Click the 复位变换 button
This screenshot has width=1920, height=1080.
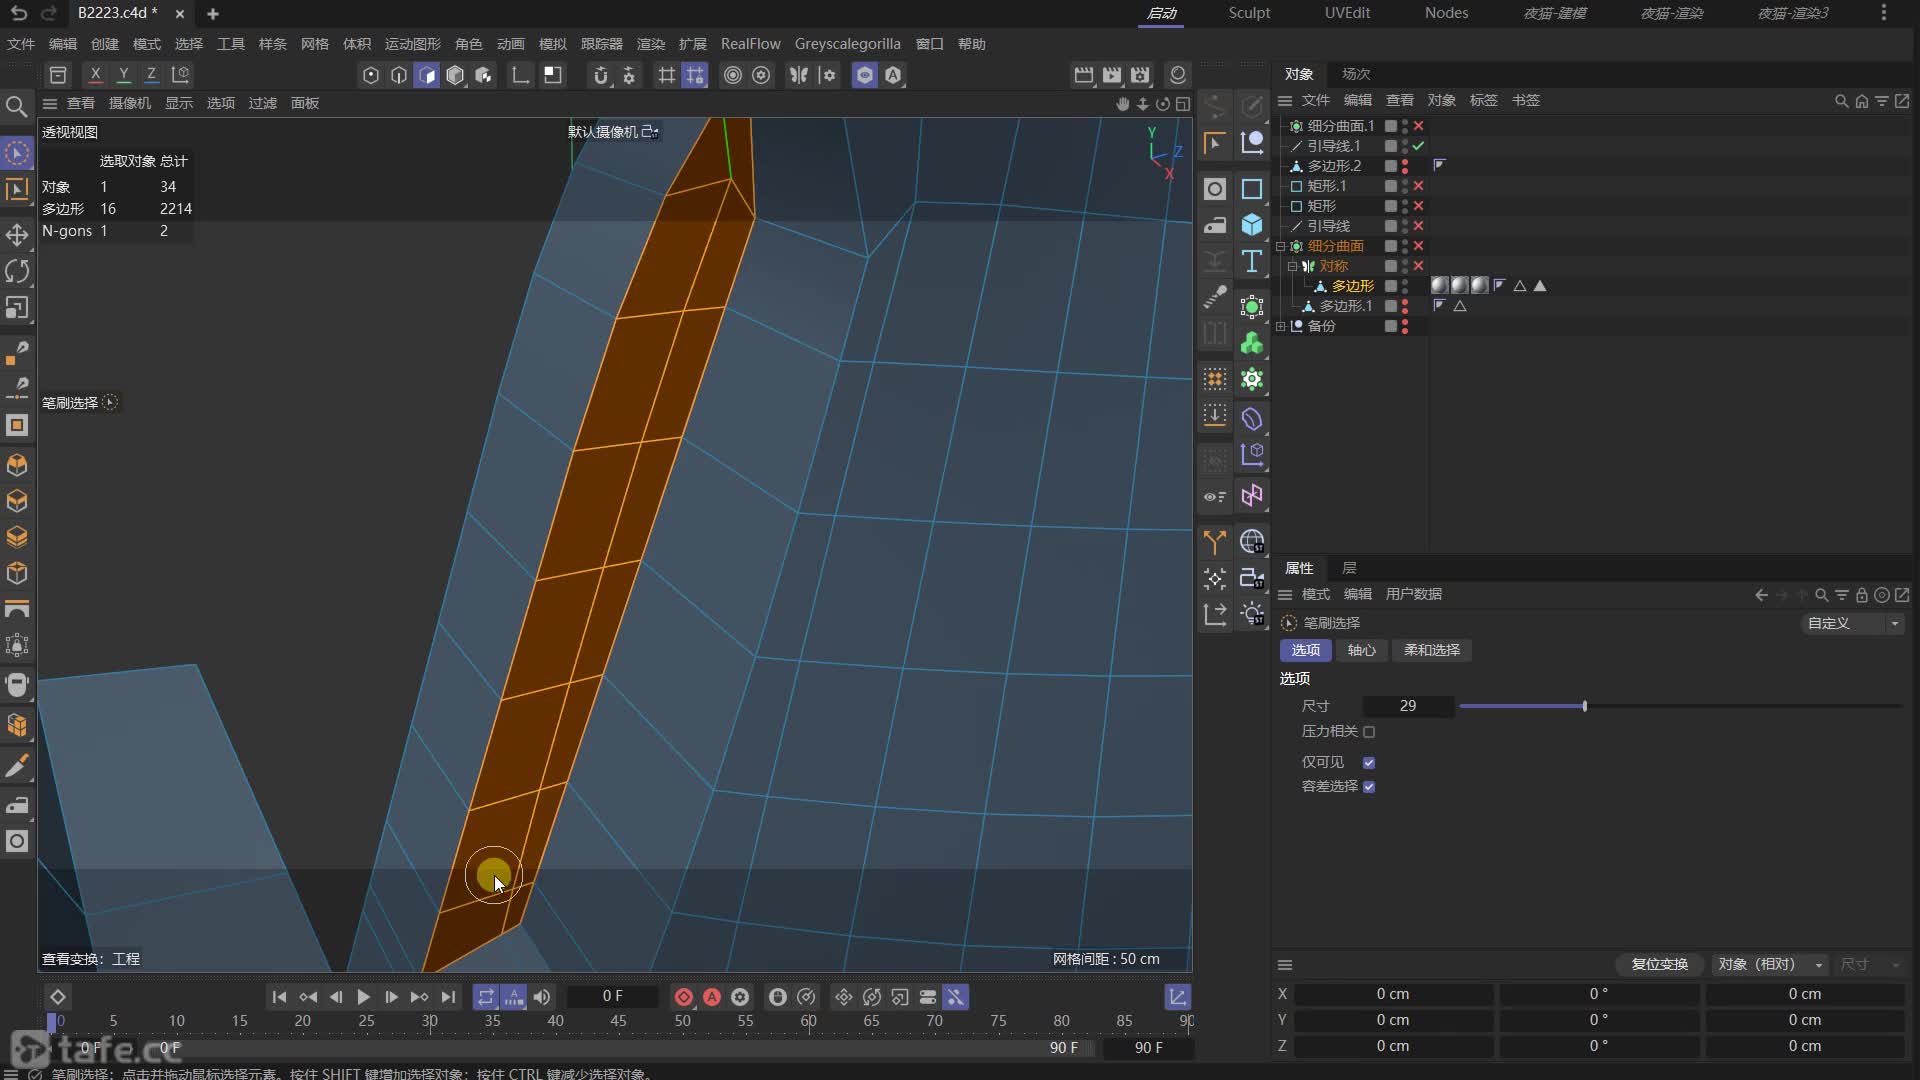[x=1659, y=964]
